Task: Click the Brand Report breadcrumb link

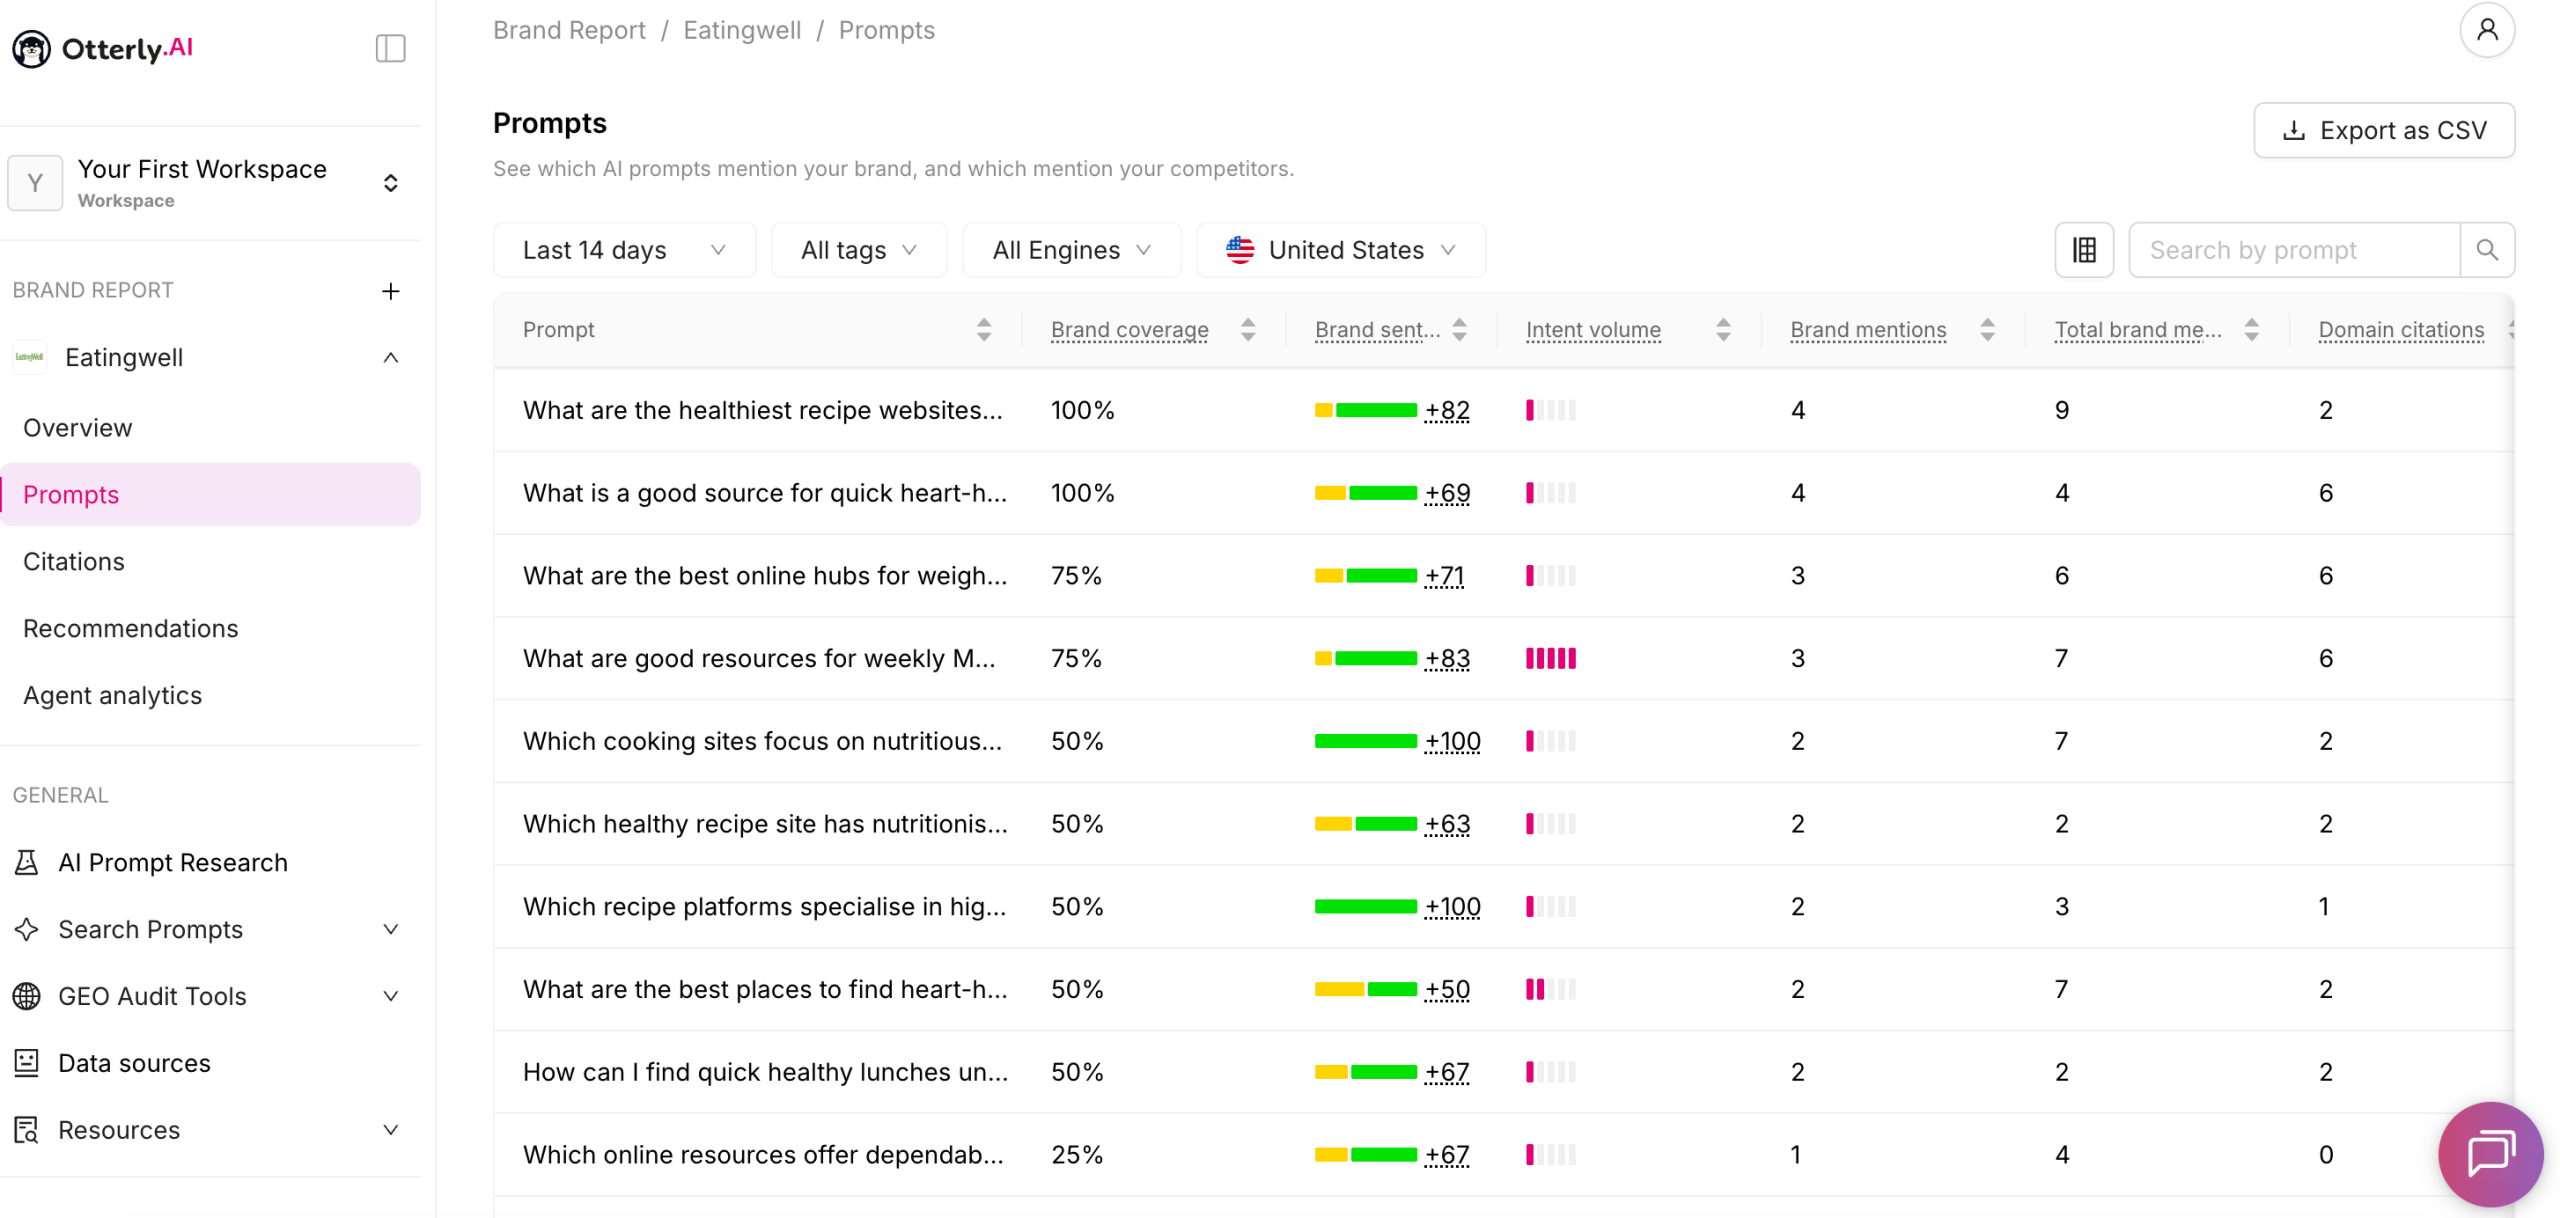Action: pyautogui.click(x=569, y=30)
